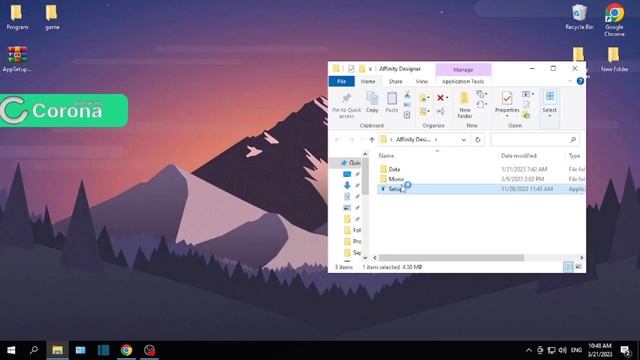Open the game folder on desktop

(x=52, y=17)
